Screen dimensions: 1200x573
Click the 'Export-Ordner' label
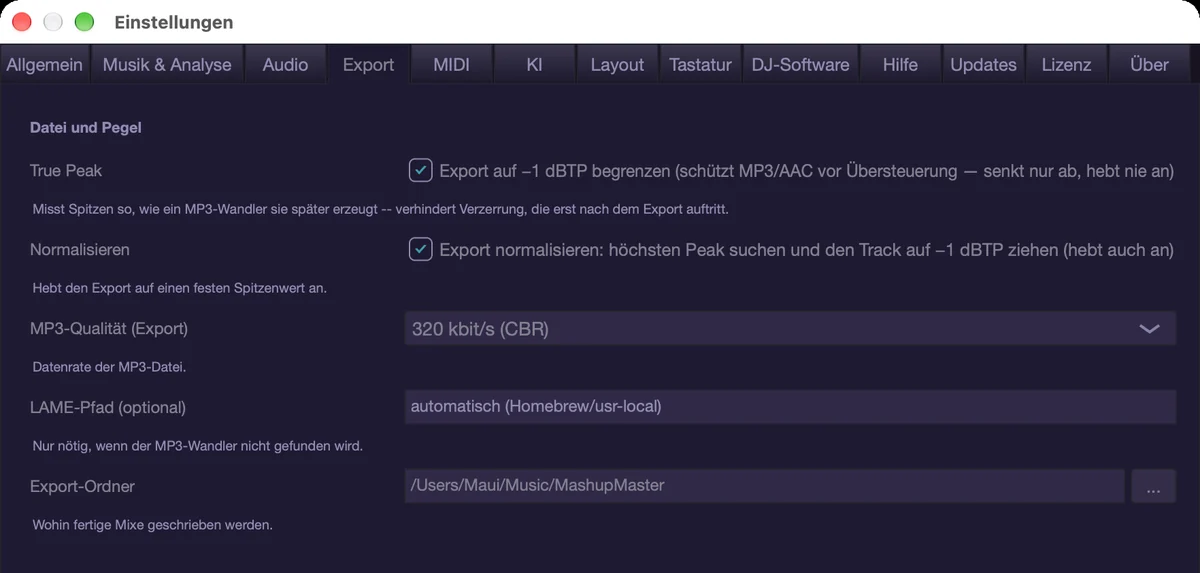pyautogui.click(x=82, y=486)
